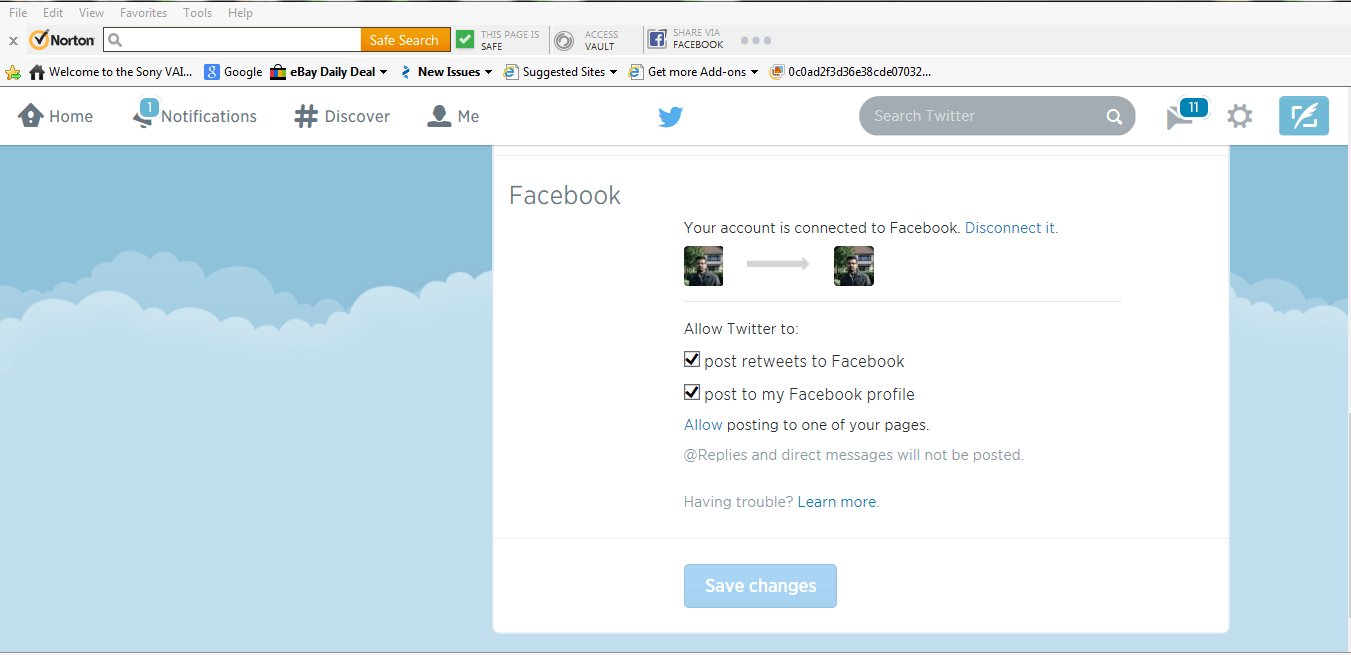Open the Discover hashtag icon

(305, 116)
